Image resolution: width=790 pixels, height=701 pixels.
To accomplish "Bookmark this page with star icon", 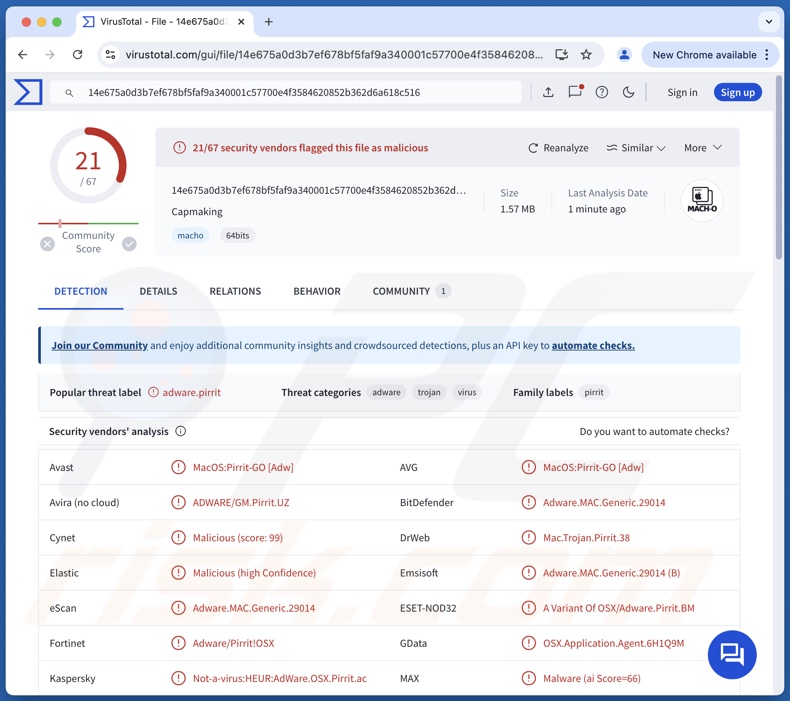I will (587, 55).
